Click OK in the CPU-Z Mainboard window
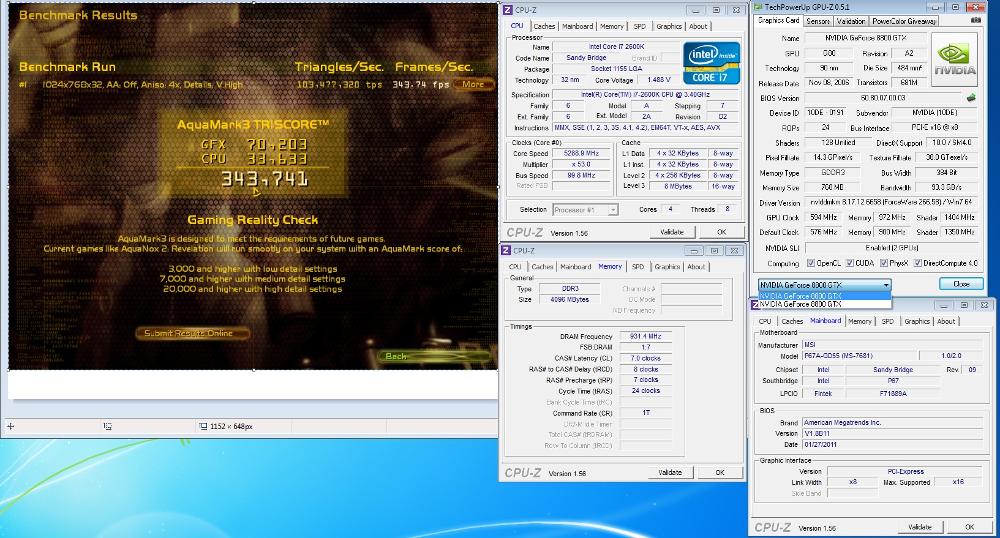 click(x=969, y=527)
